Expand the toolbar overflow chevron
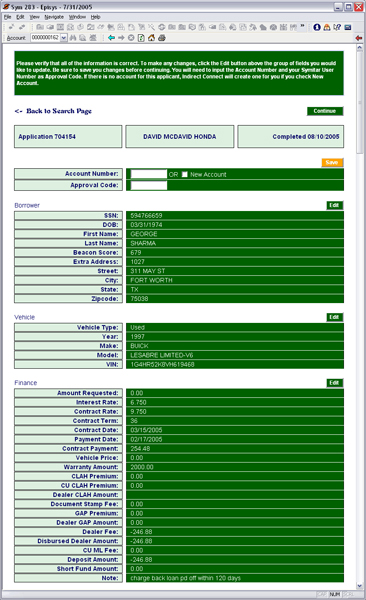Screen dimensions: 366x600 (x=302, y=26)
